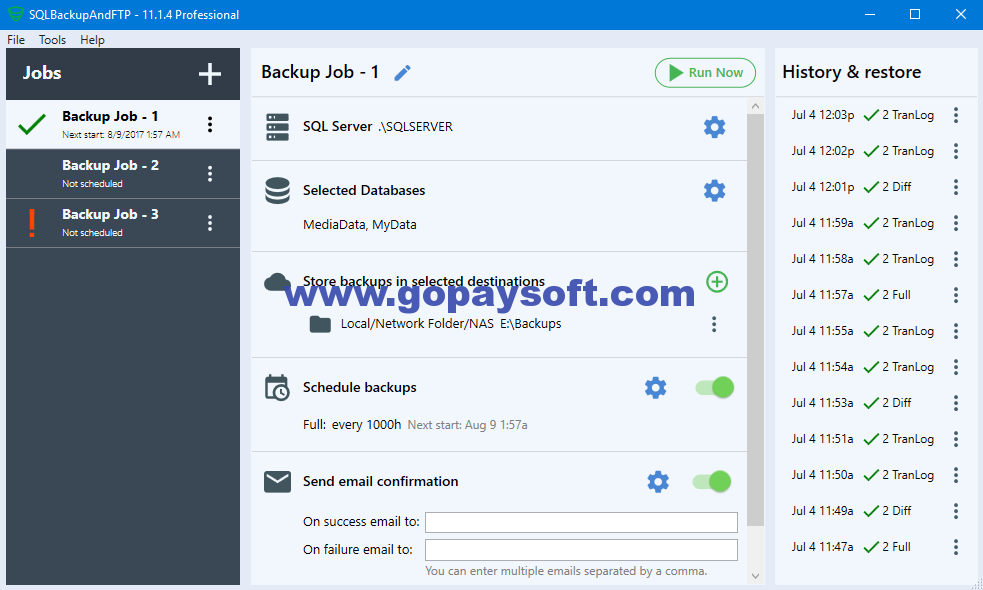Click the Local/Network Folder/NAS E:\Backups destination
The image size is (983, 590).
(451, 324)
